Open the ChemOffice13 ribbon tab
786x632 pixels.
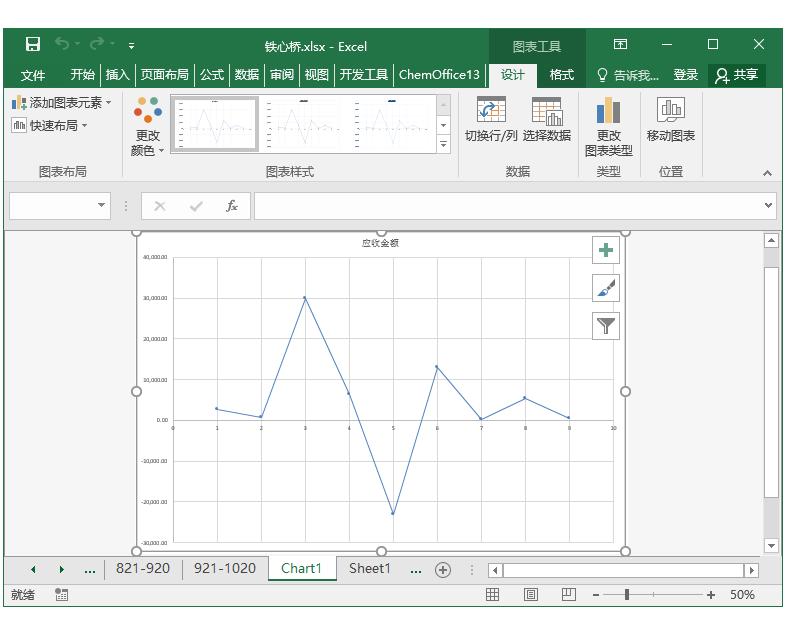click(439, 75)
